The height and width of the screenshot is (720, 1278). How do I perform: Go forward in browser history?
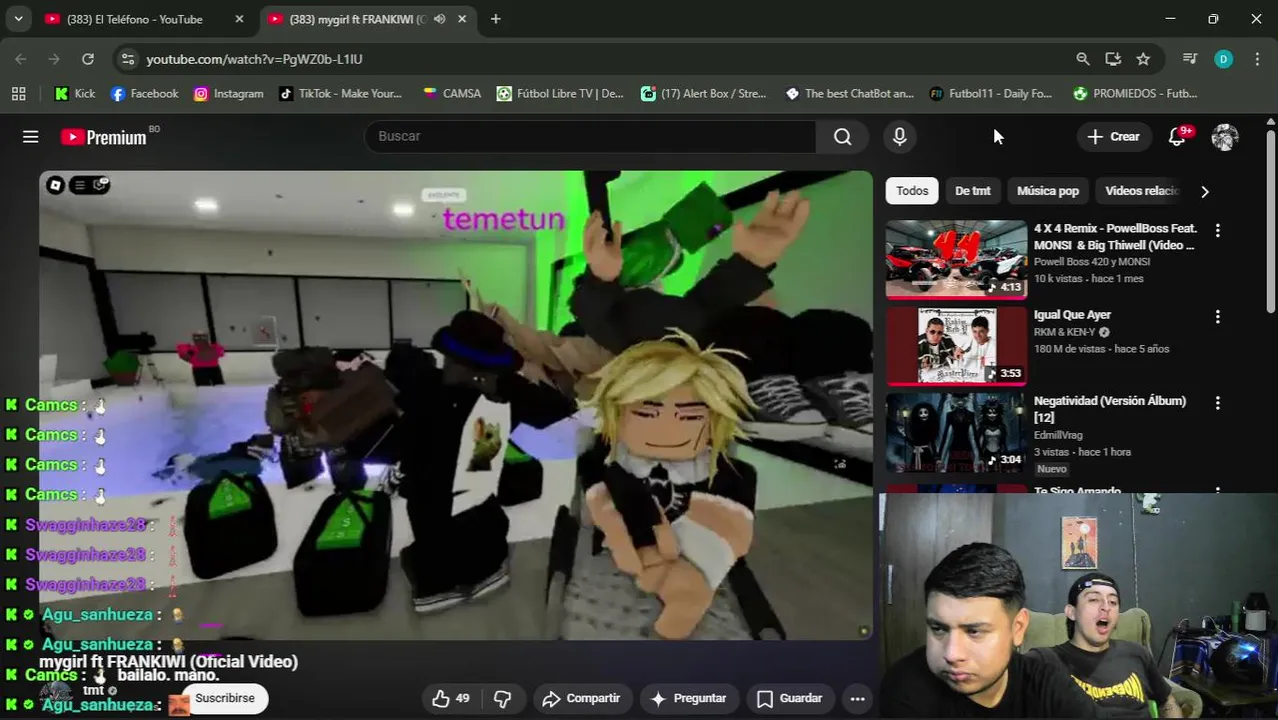(54, 59)
